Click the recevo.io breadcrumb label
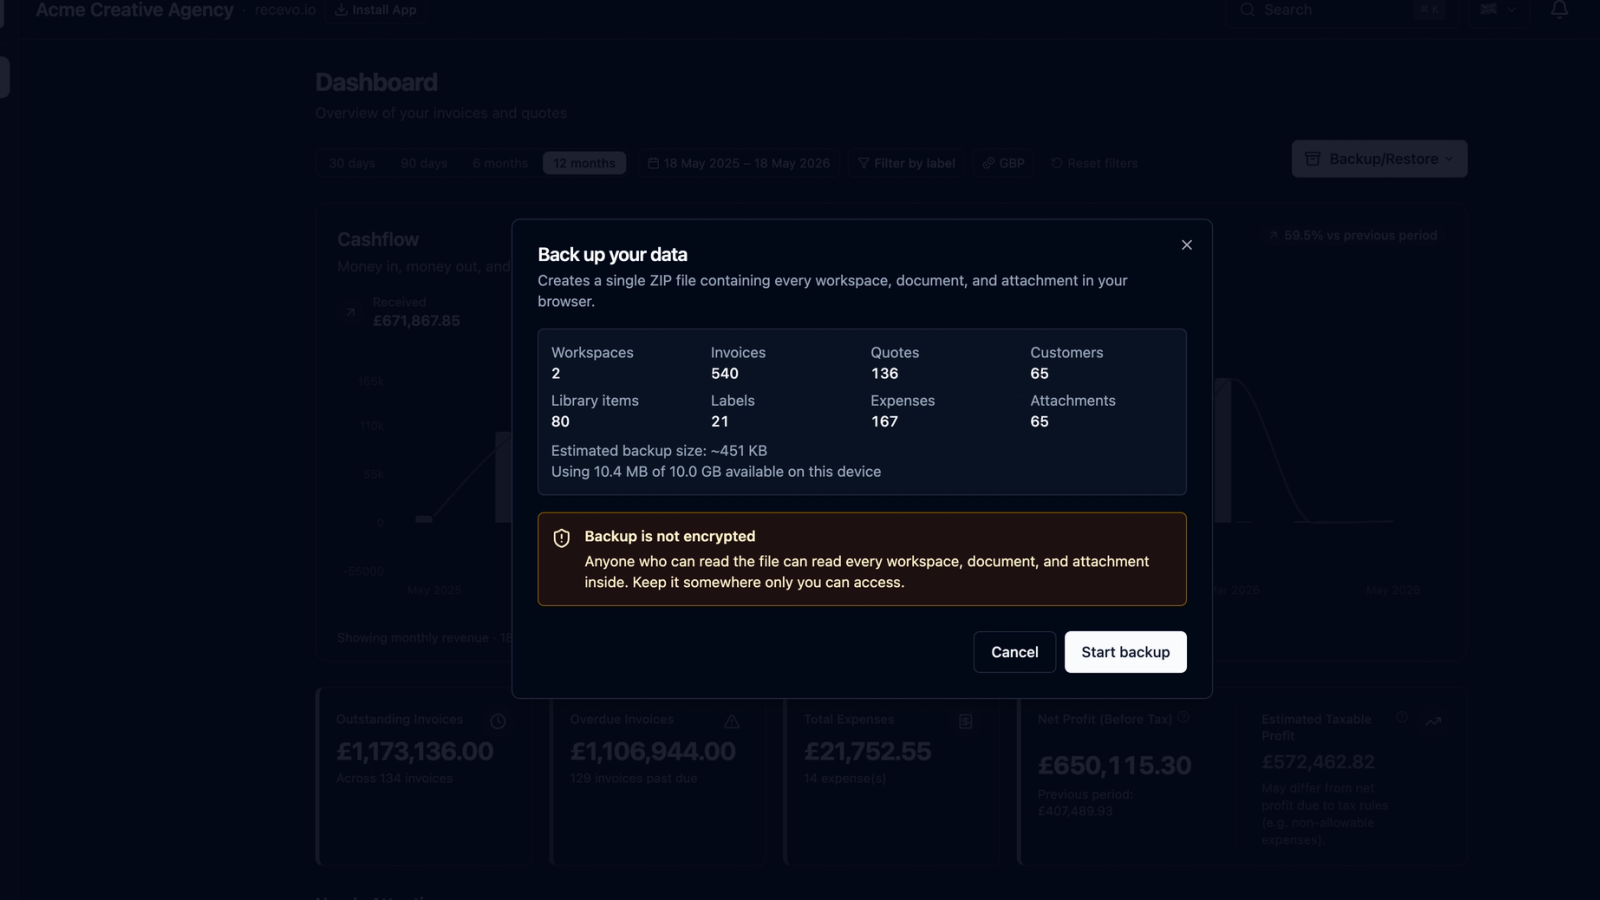This screenshot has height=900, width=1600. tap(285, 10)
